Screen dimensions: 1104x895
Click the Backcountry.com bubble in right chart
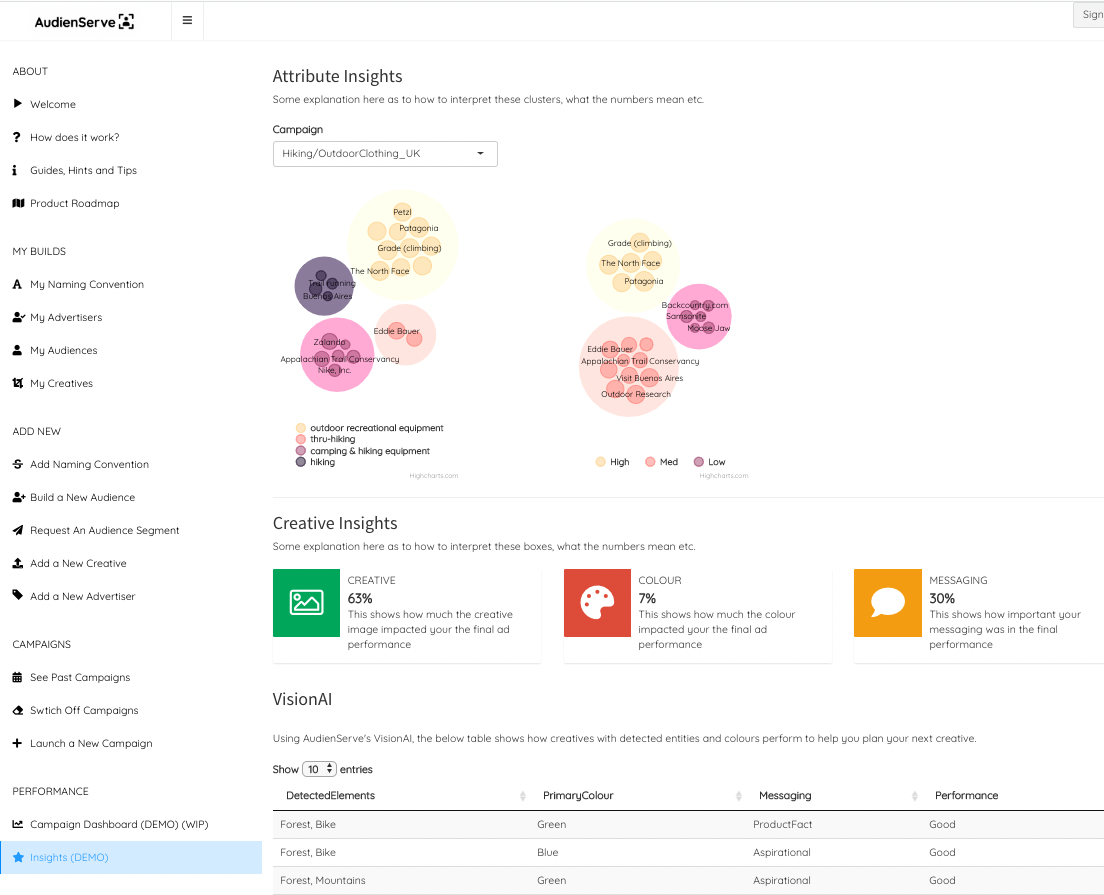click(x=695, y=305)
